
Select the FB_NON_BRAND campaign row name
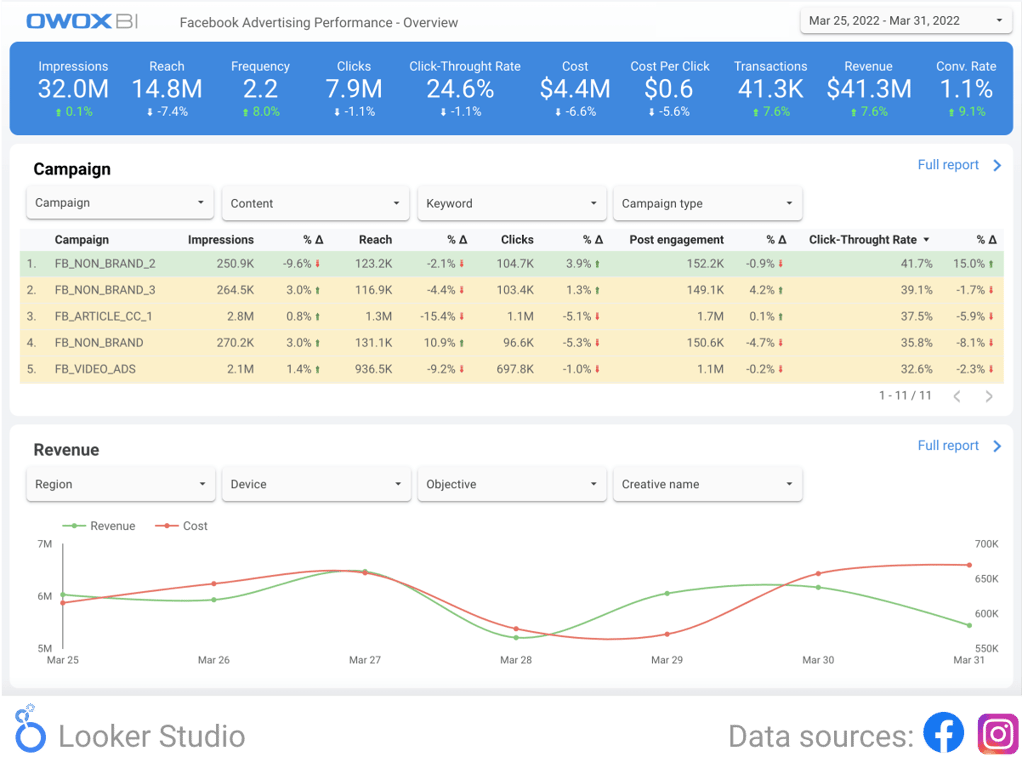point(99,343)
